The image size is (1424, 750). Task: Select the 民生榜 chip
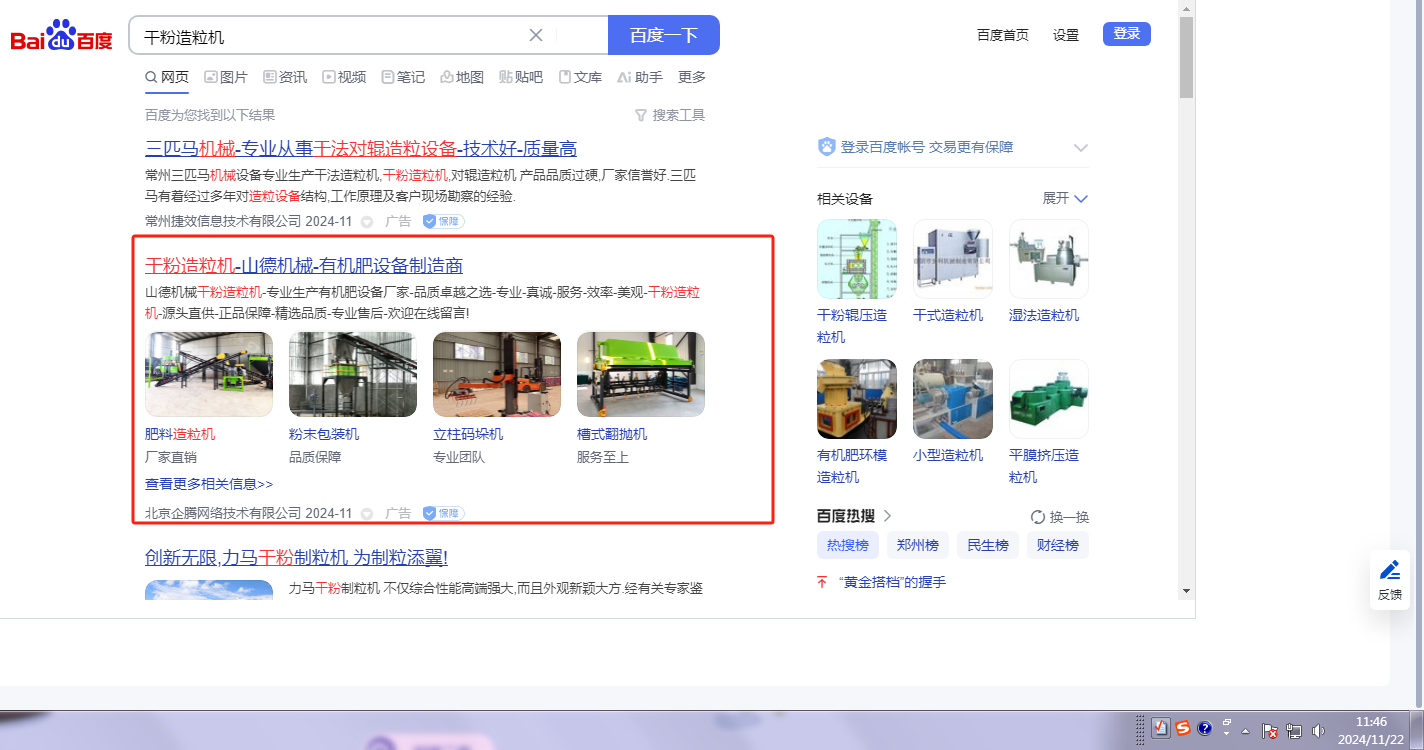988,545
